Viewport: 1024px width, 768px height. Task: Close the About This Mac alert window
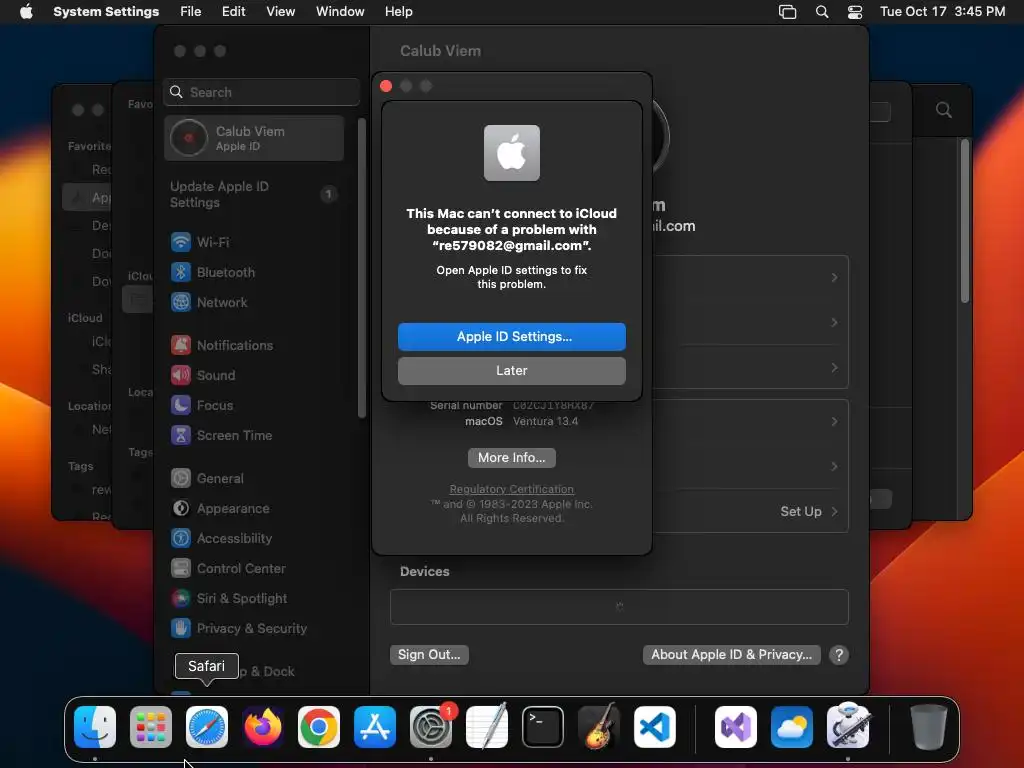(386, 86)
